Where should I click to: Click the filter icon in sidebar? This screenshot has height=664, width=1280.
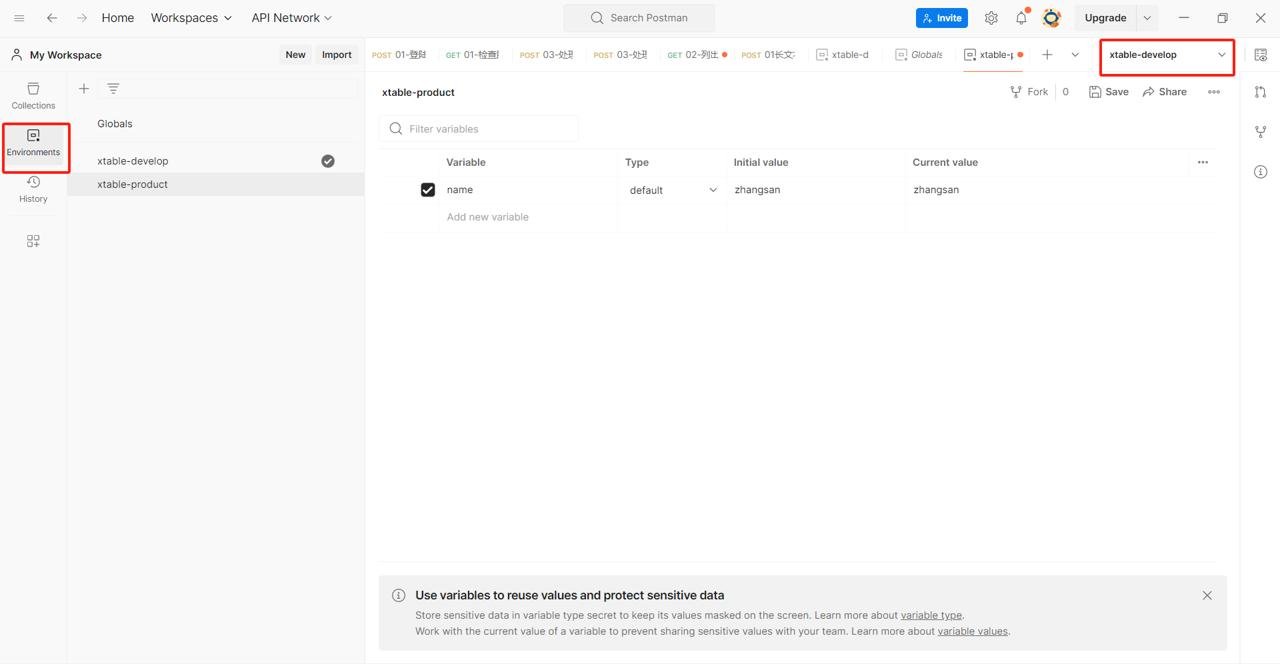(x=113, y=89)
